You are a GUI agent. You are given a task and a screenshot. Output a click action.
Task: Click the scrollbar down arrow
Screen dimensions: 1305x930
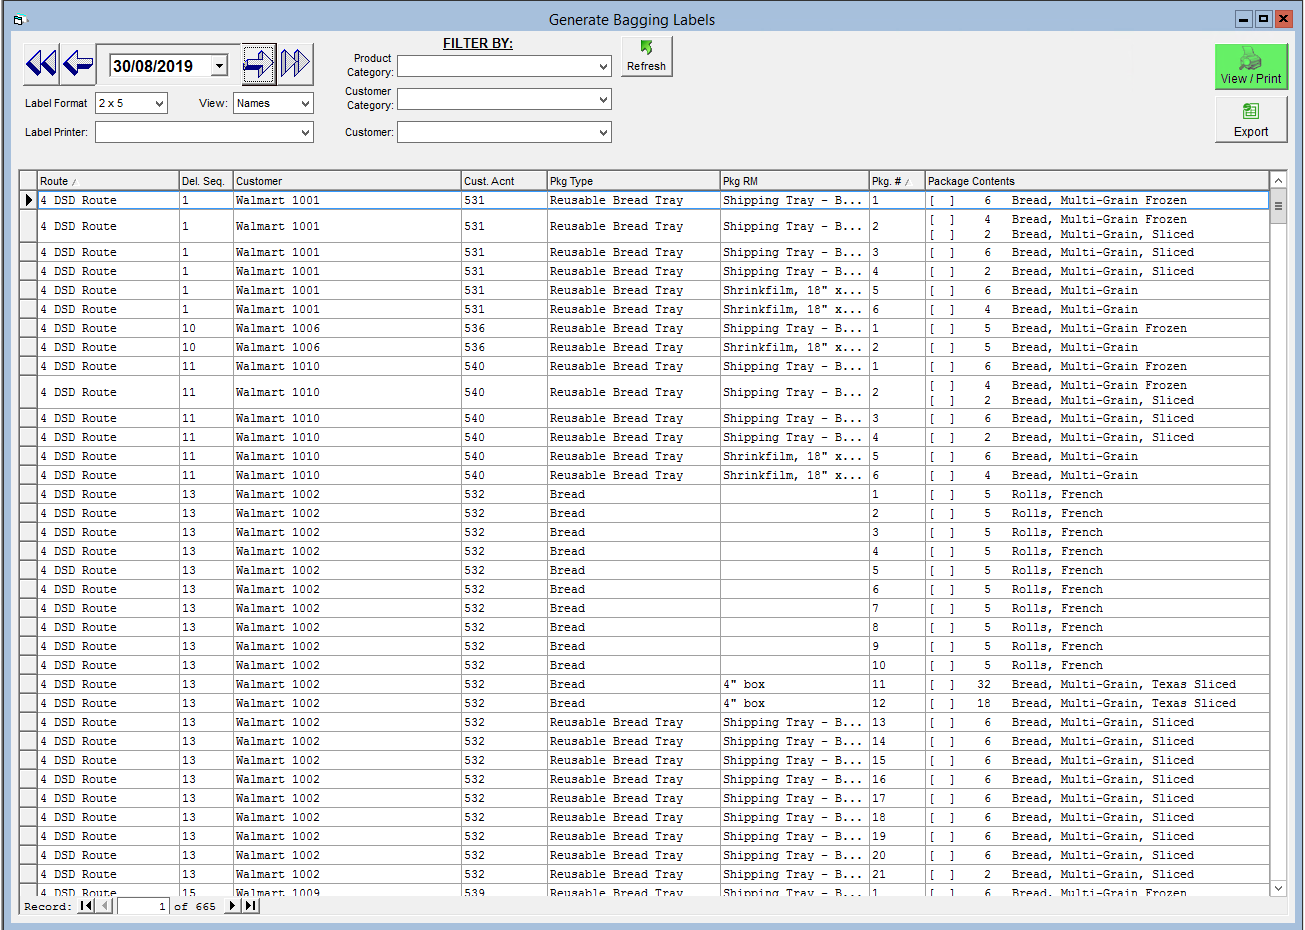(1278, 887)
